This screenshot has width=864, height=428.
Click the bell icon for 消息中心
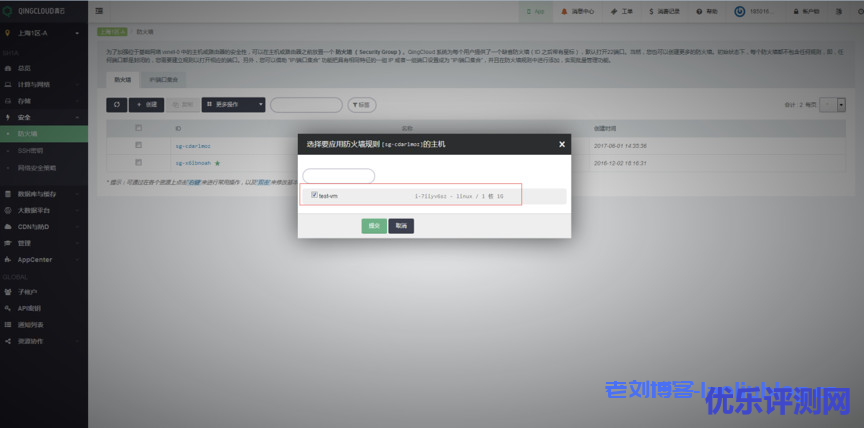point(564,12)
